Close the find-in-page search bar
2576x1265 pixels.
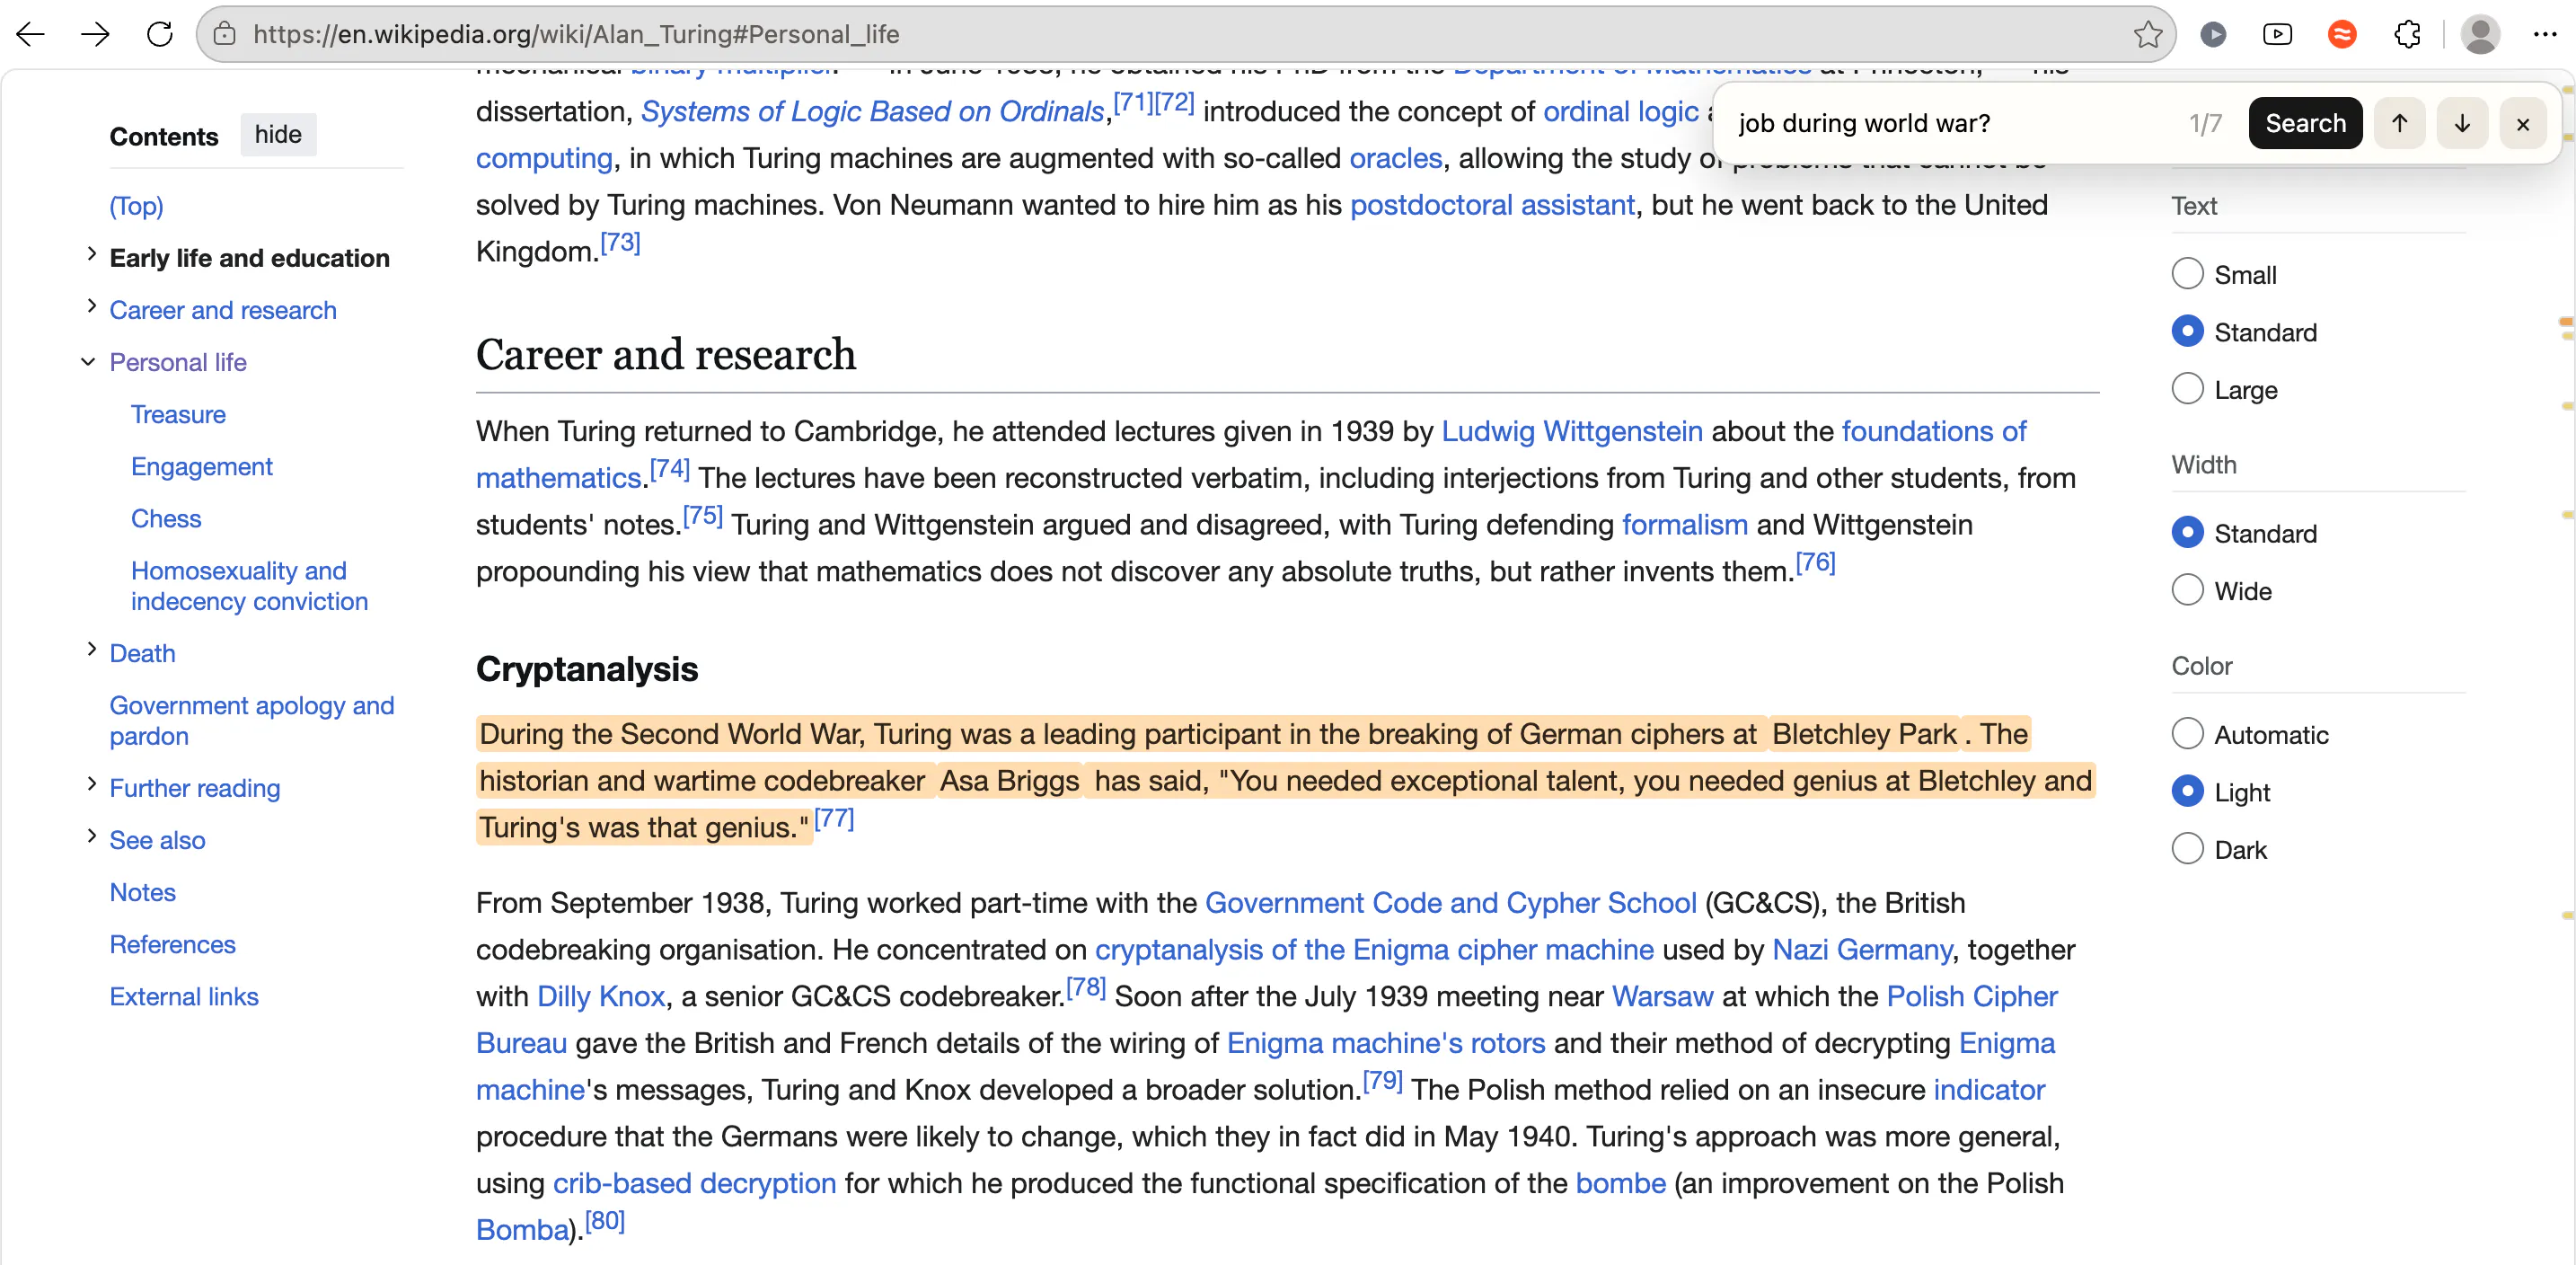click(x=2523, y=123)
